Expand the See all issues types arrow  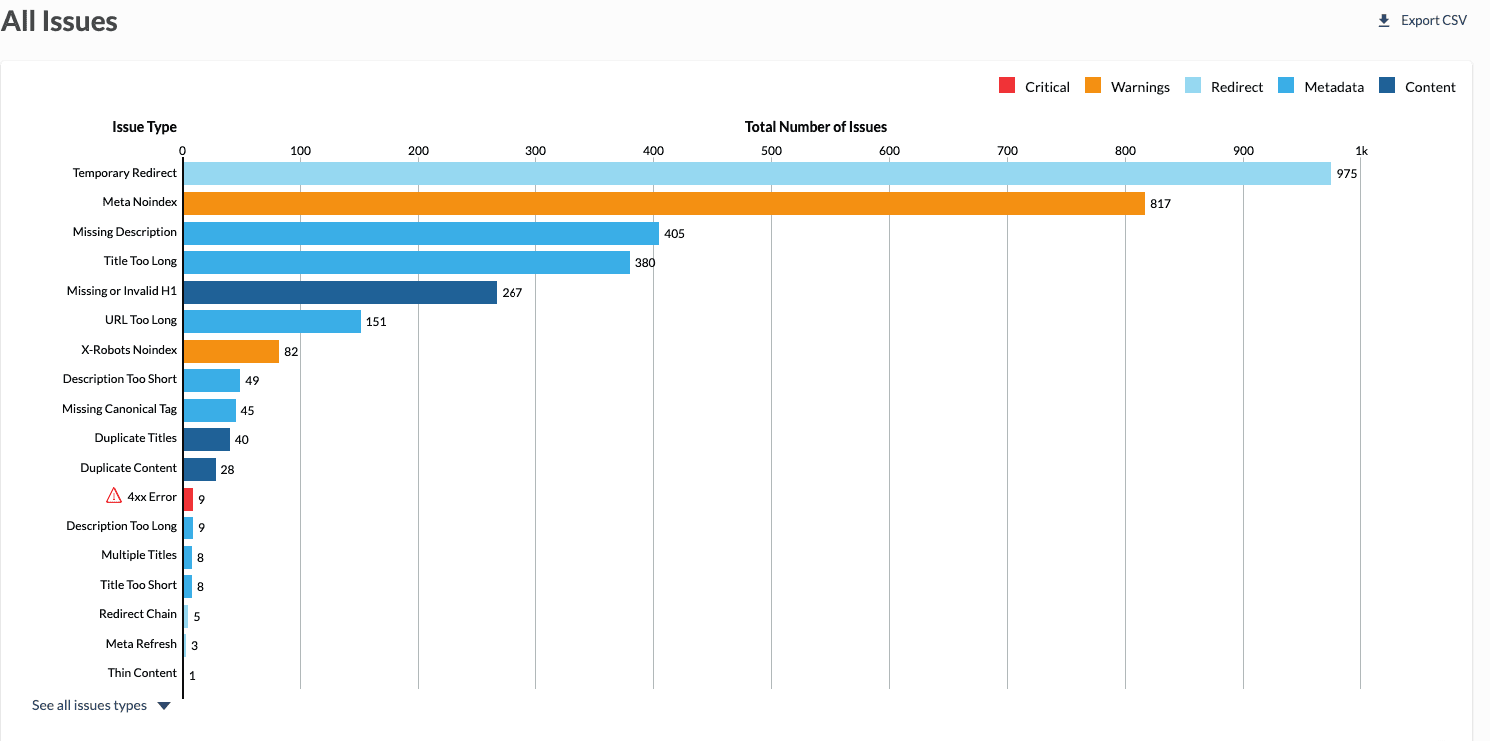point(164,706)
